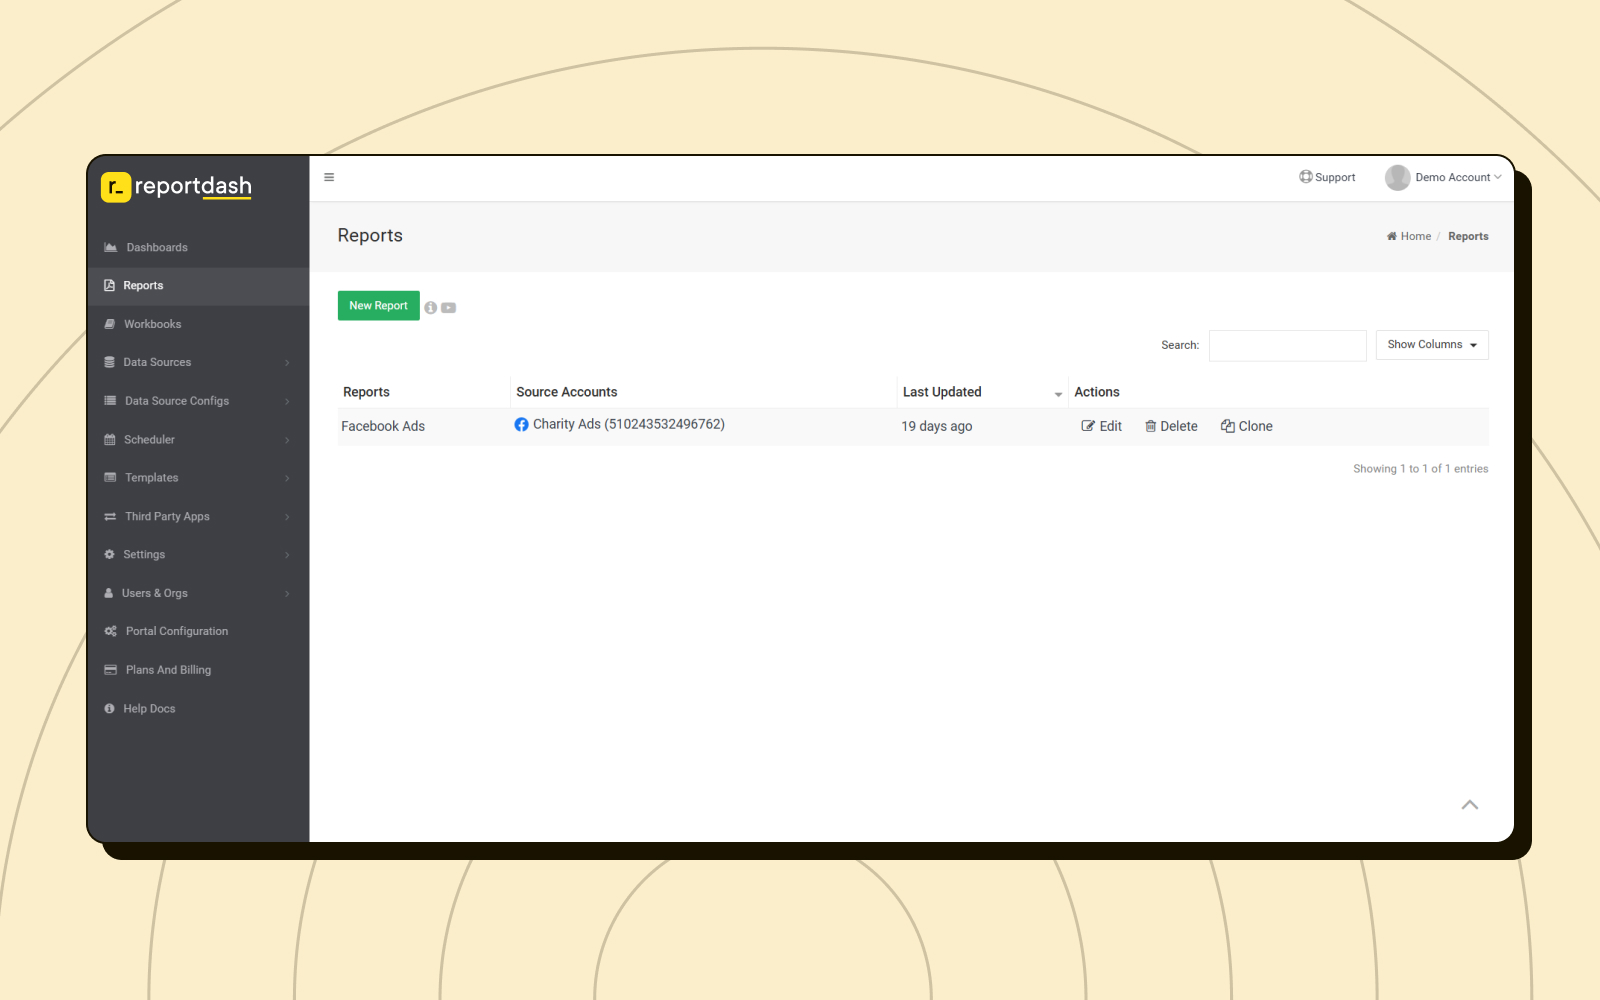Click the Help Docs info icon
The width and height of the screenshot is (1600, 1000).
(x=110, y=708)
